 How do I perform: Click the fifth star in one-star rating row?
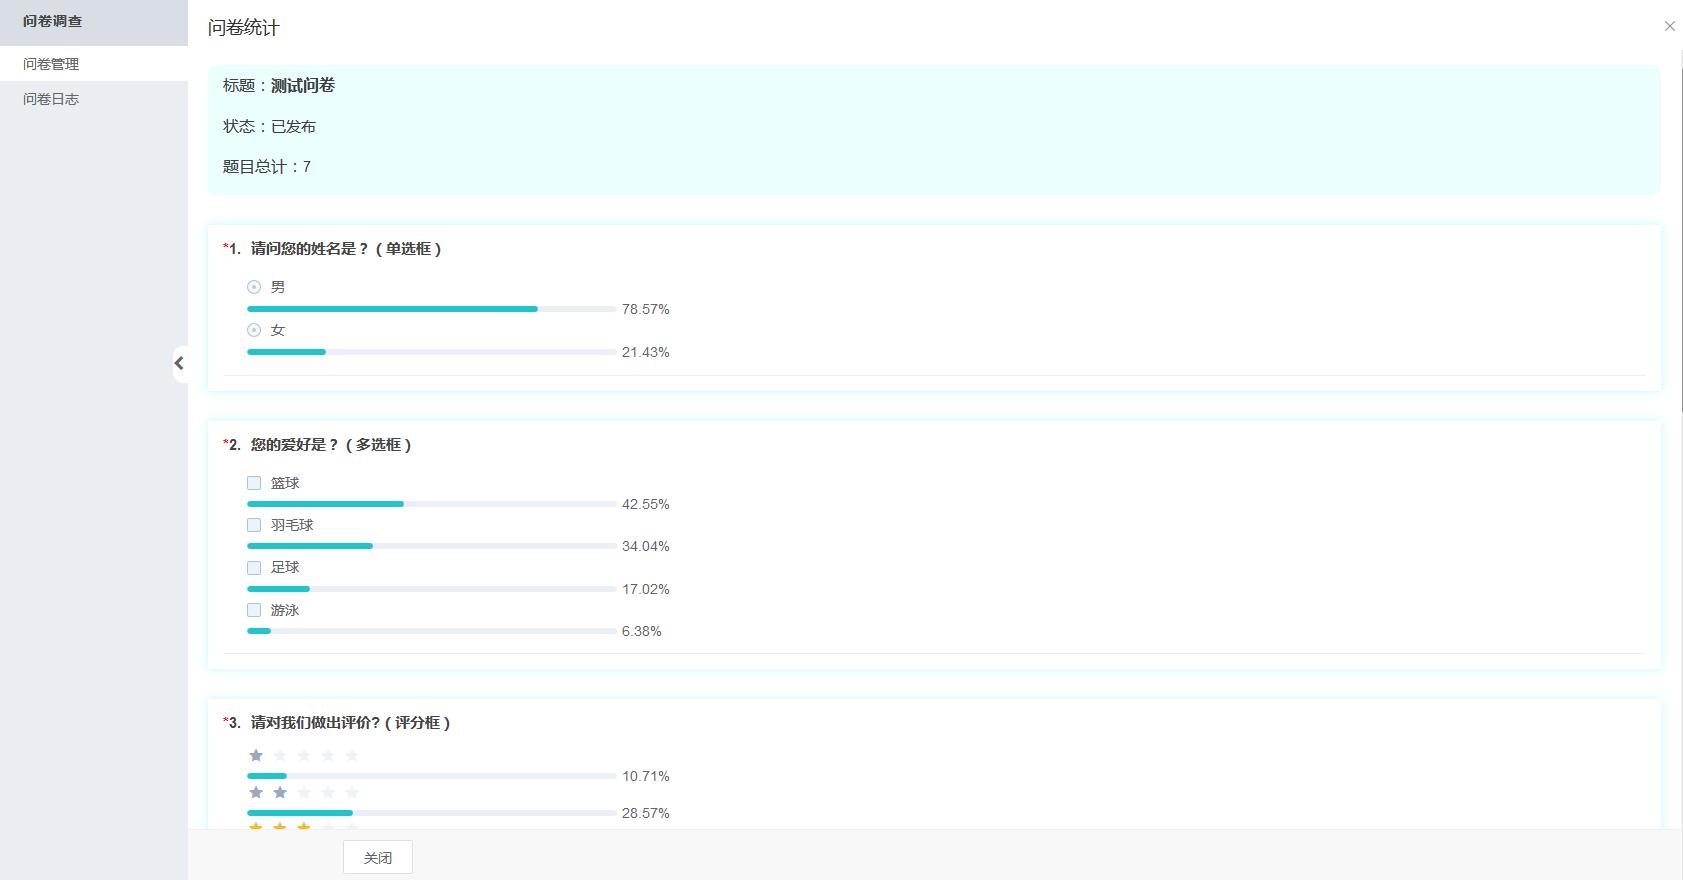coord(352,755)
